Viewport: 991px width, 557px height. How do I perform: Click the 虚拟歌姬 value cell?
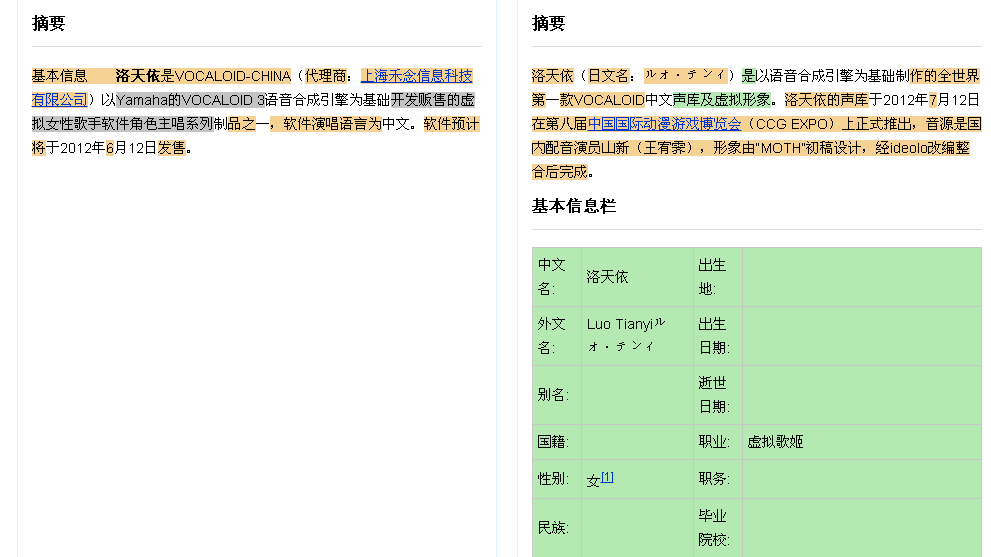point(861,441)
